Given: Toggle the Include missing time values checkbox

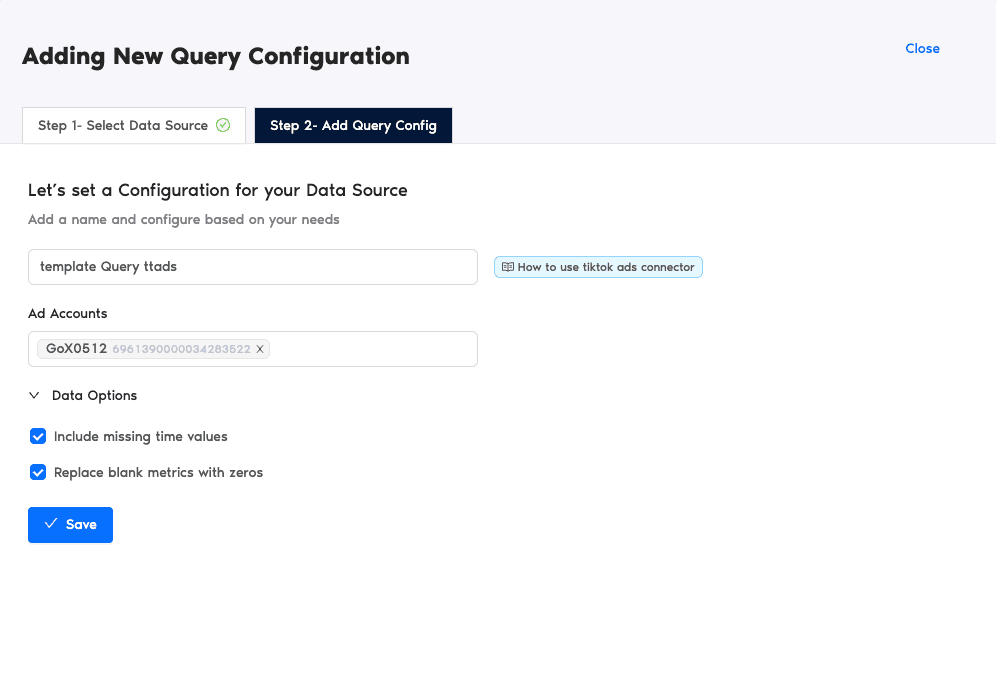Looking at the screenshot, I should 38,436.
